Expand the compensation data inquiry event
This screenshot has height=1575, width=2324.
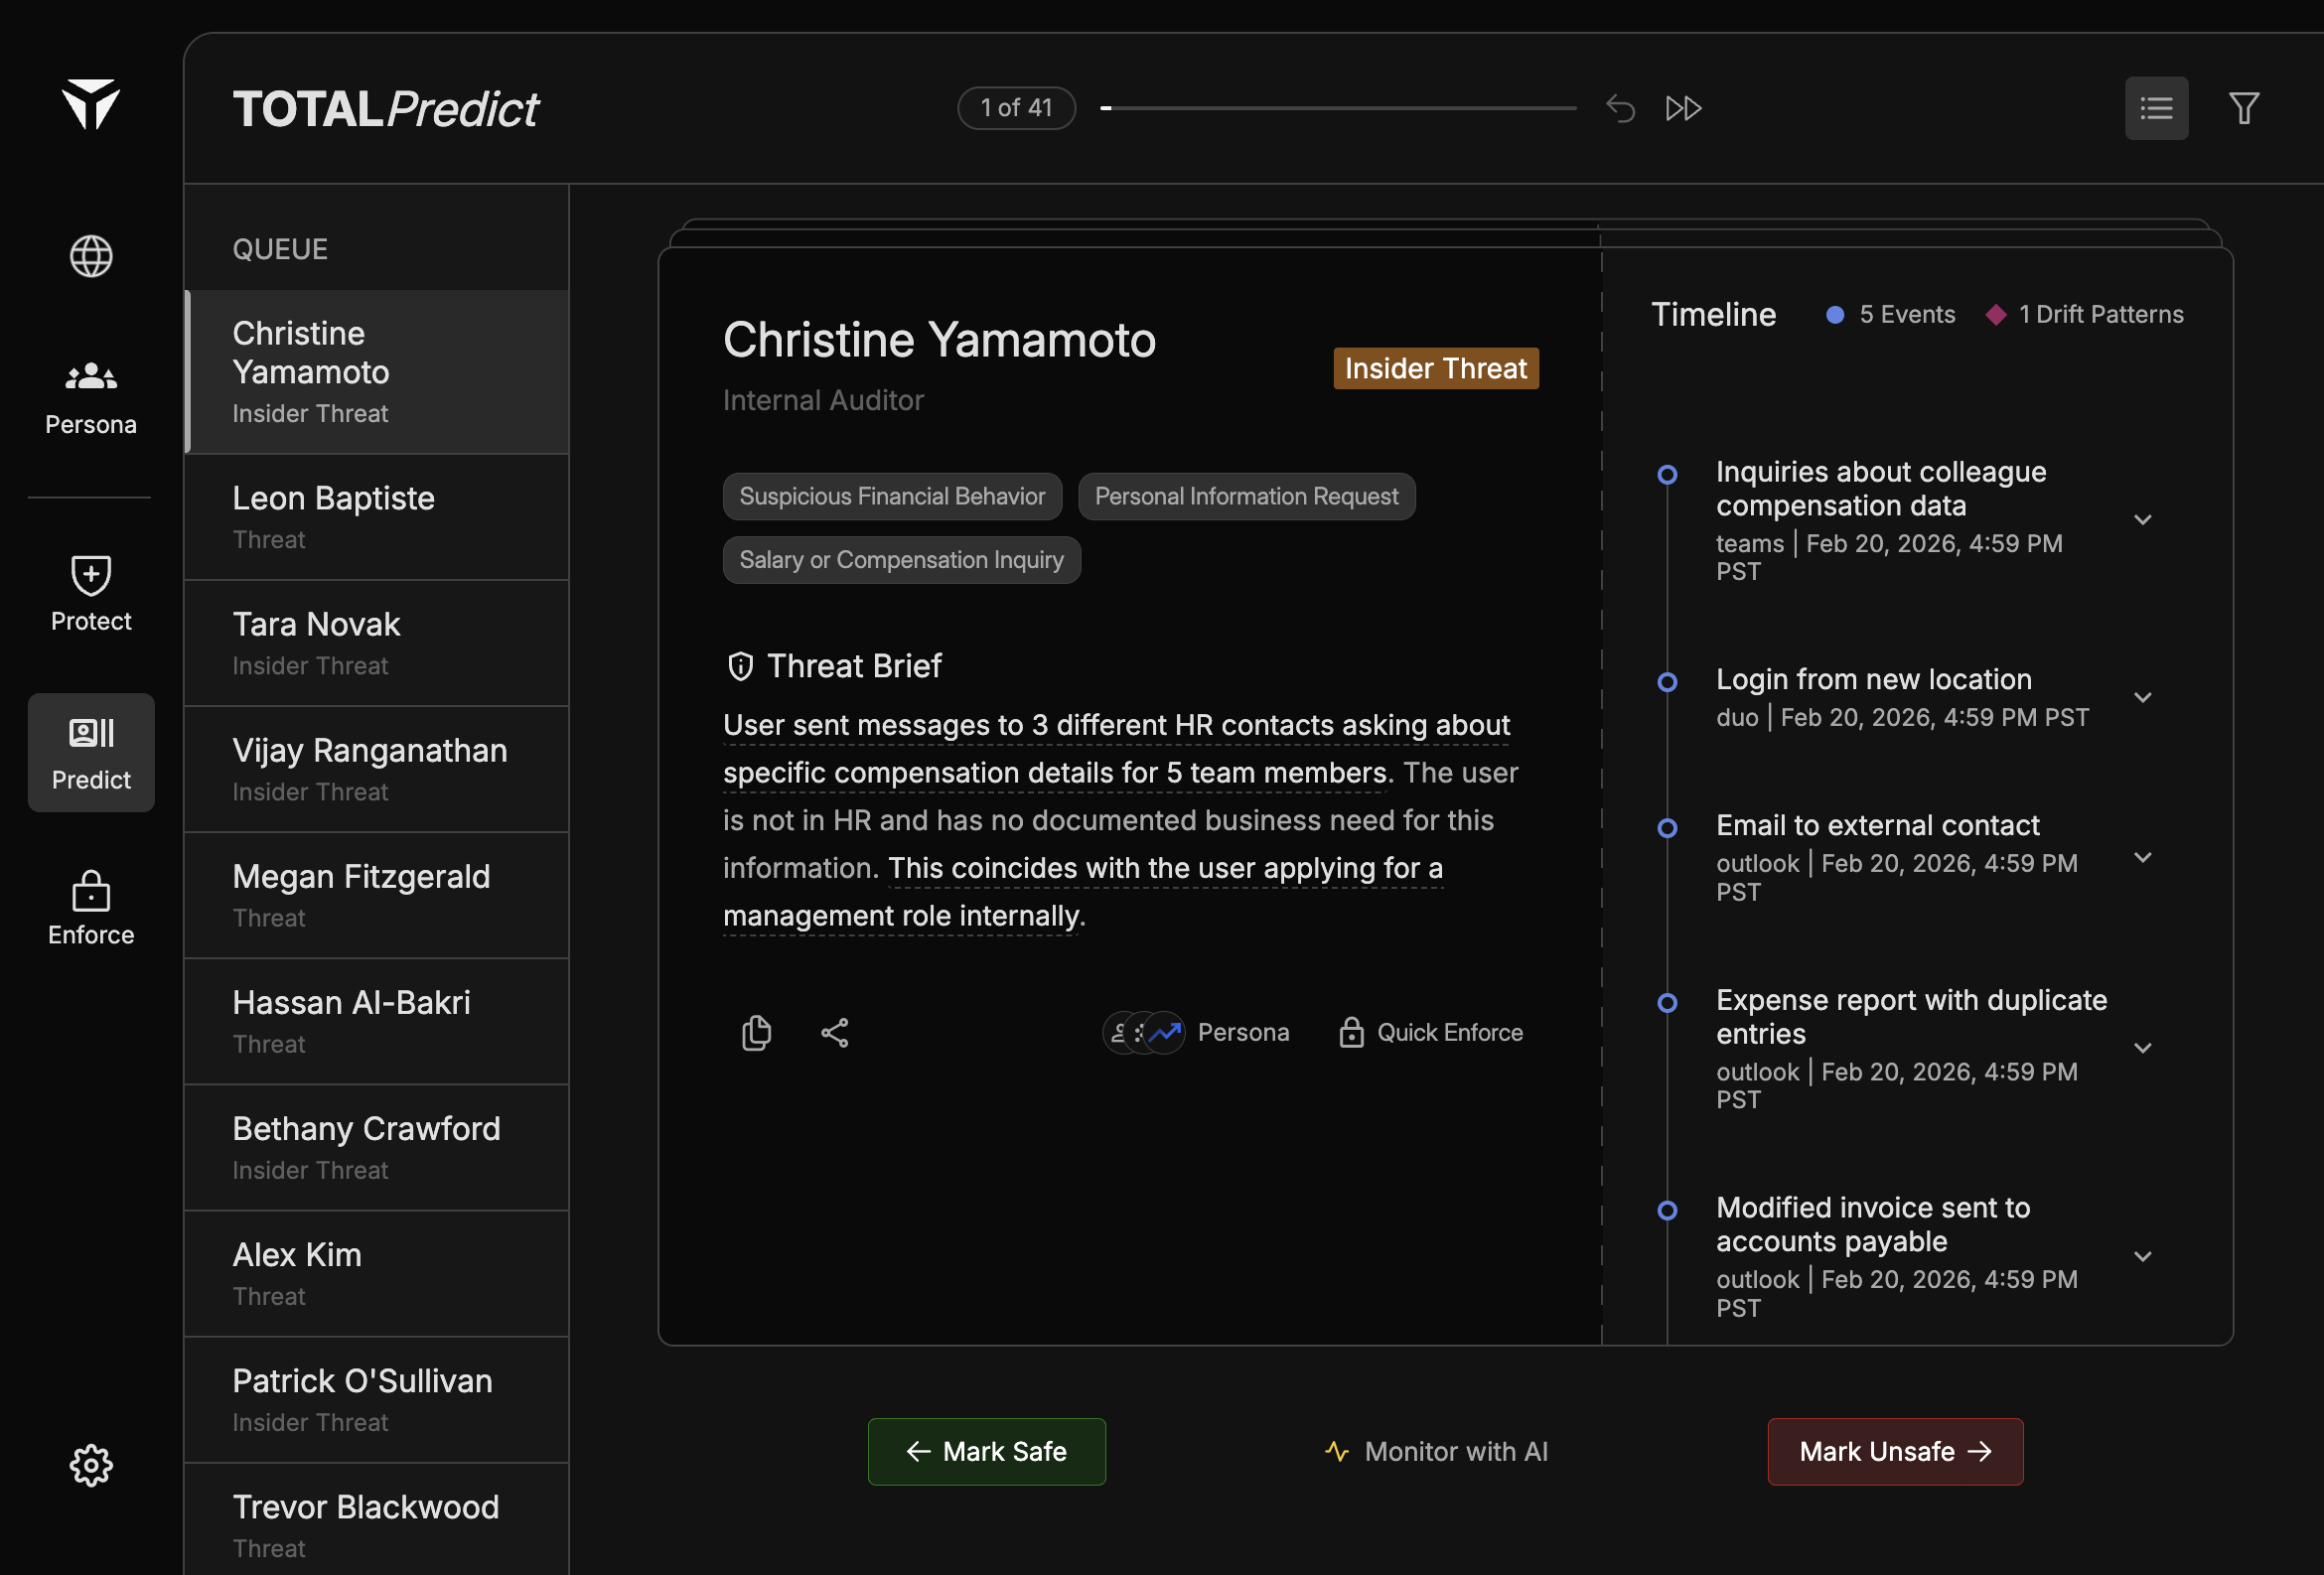[2143, 520]
